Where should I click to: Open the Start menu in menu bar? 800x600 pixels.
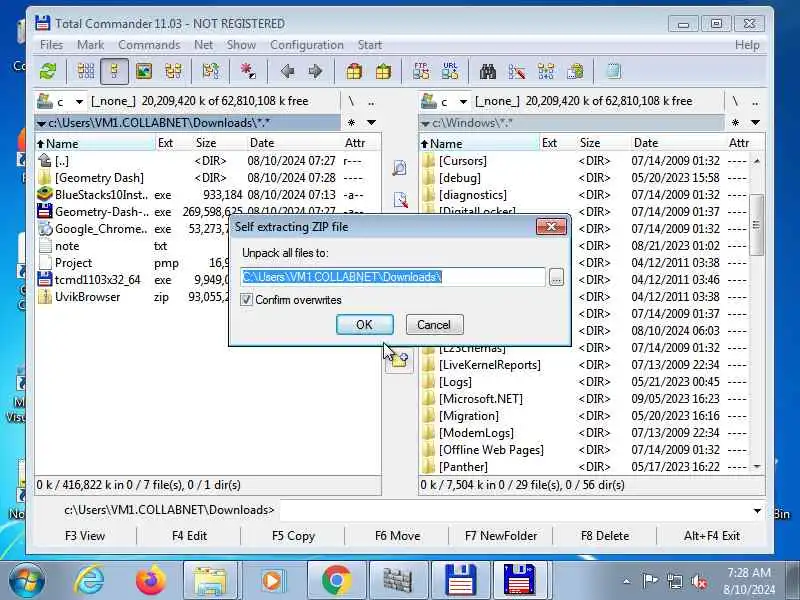click(369, 45)
